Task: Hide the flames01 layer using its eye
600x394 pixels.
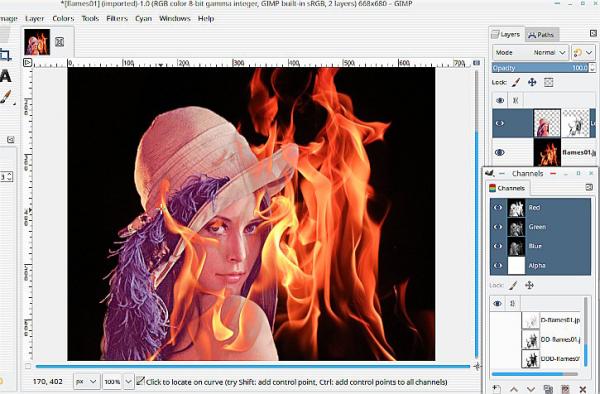Action: 499,152
